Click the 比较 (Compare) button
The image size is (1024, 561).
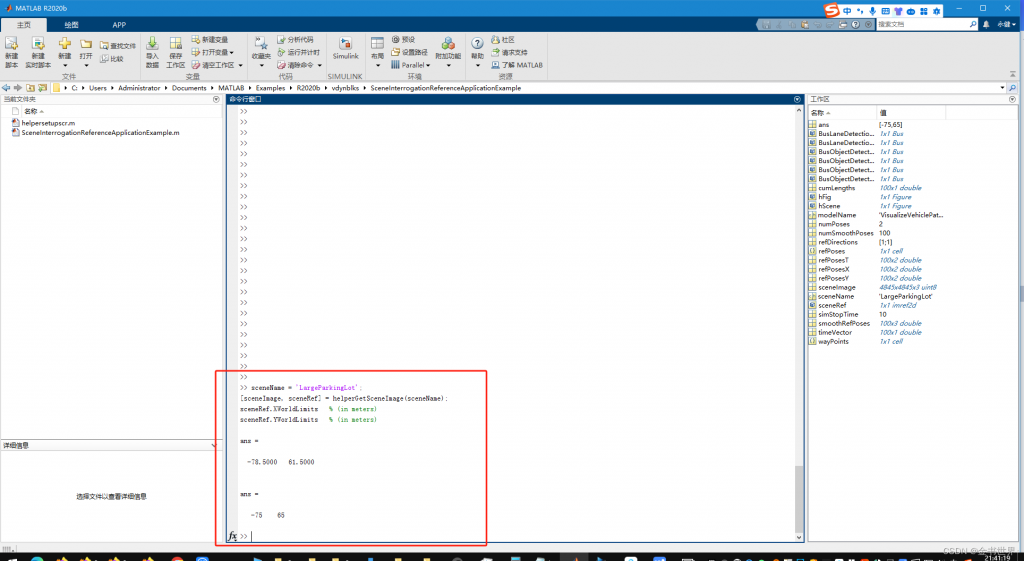click(112, 59)
